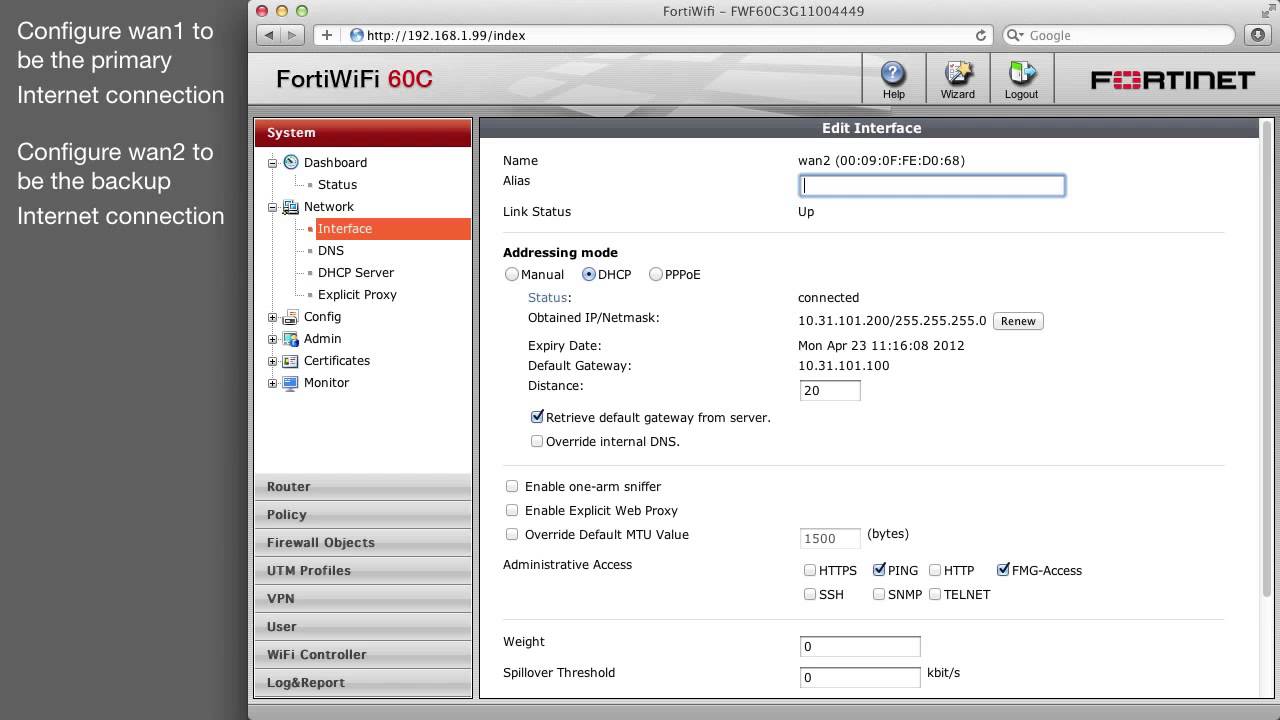Add bookmark with the plus button
The image size is (1280, 720).
point(326,35)
